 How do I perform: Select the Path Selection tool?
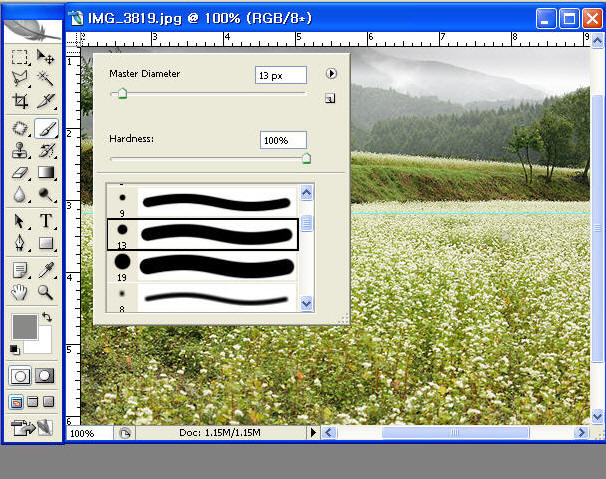click(x=19, y=221)
